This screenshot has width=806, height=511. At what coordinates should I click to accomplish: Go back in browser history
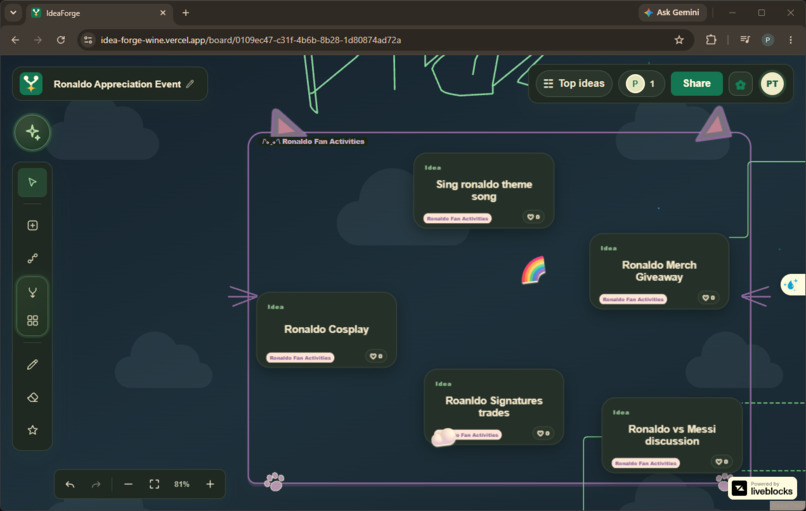(x=15, y=40)
